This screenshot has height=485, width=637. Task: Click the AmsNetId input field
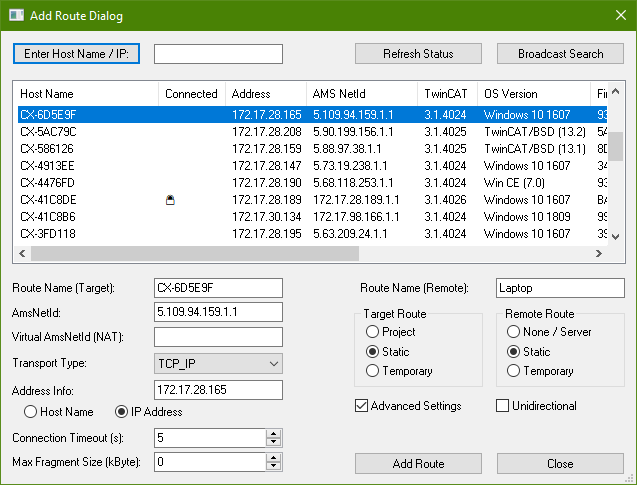[218, 312]
